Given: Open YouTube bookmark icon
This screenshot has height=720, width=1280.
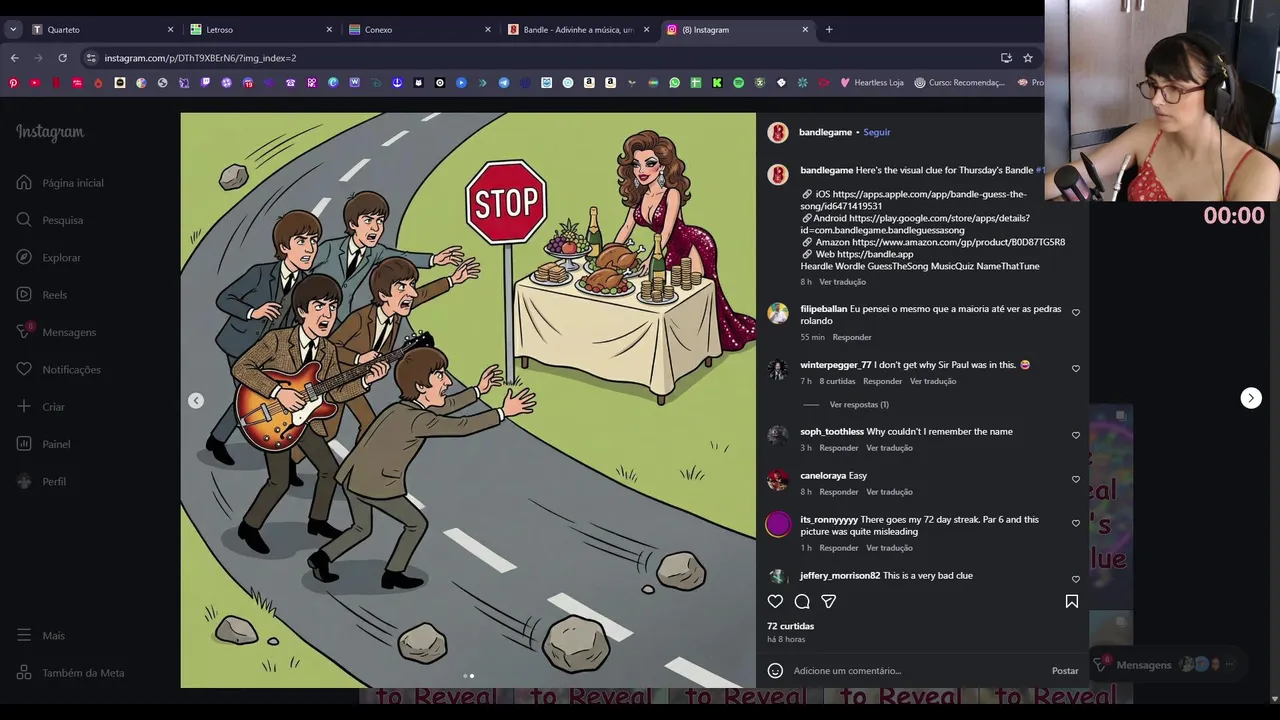Looking at the screenshot, I should (x=34, y=83).
